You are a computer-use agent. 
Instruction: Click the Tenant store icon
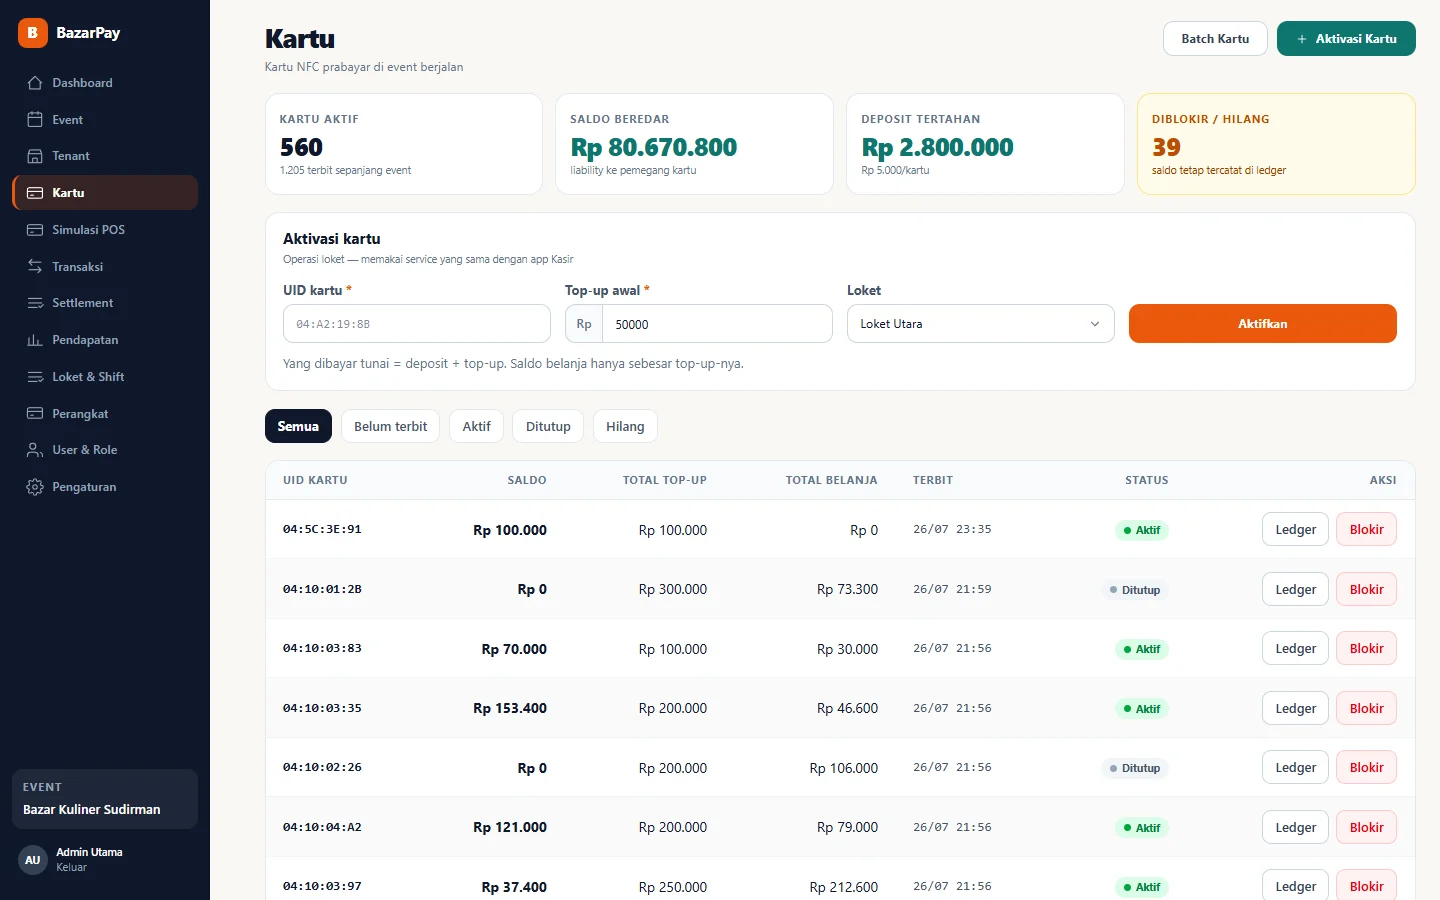coord(35,156)
